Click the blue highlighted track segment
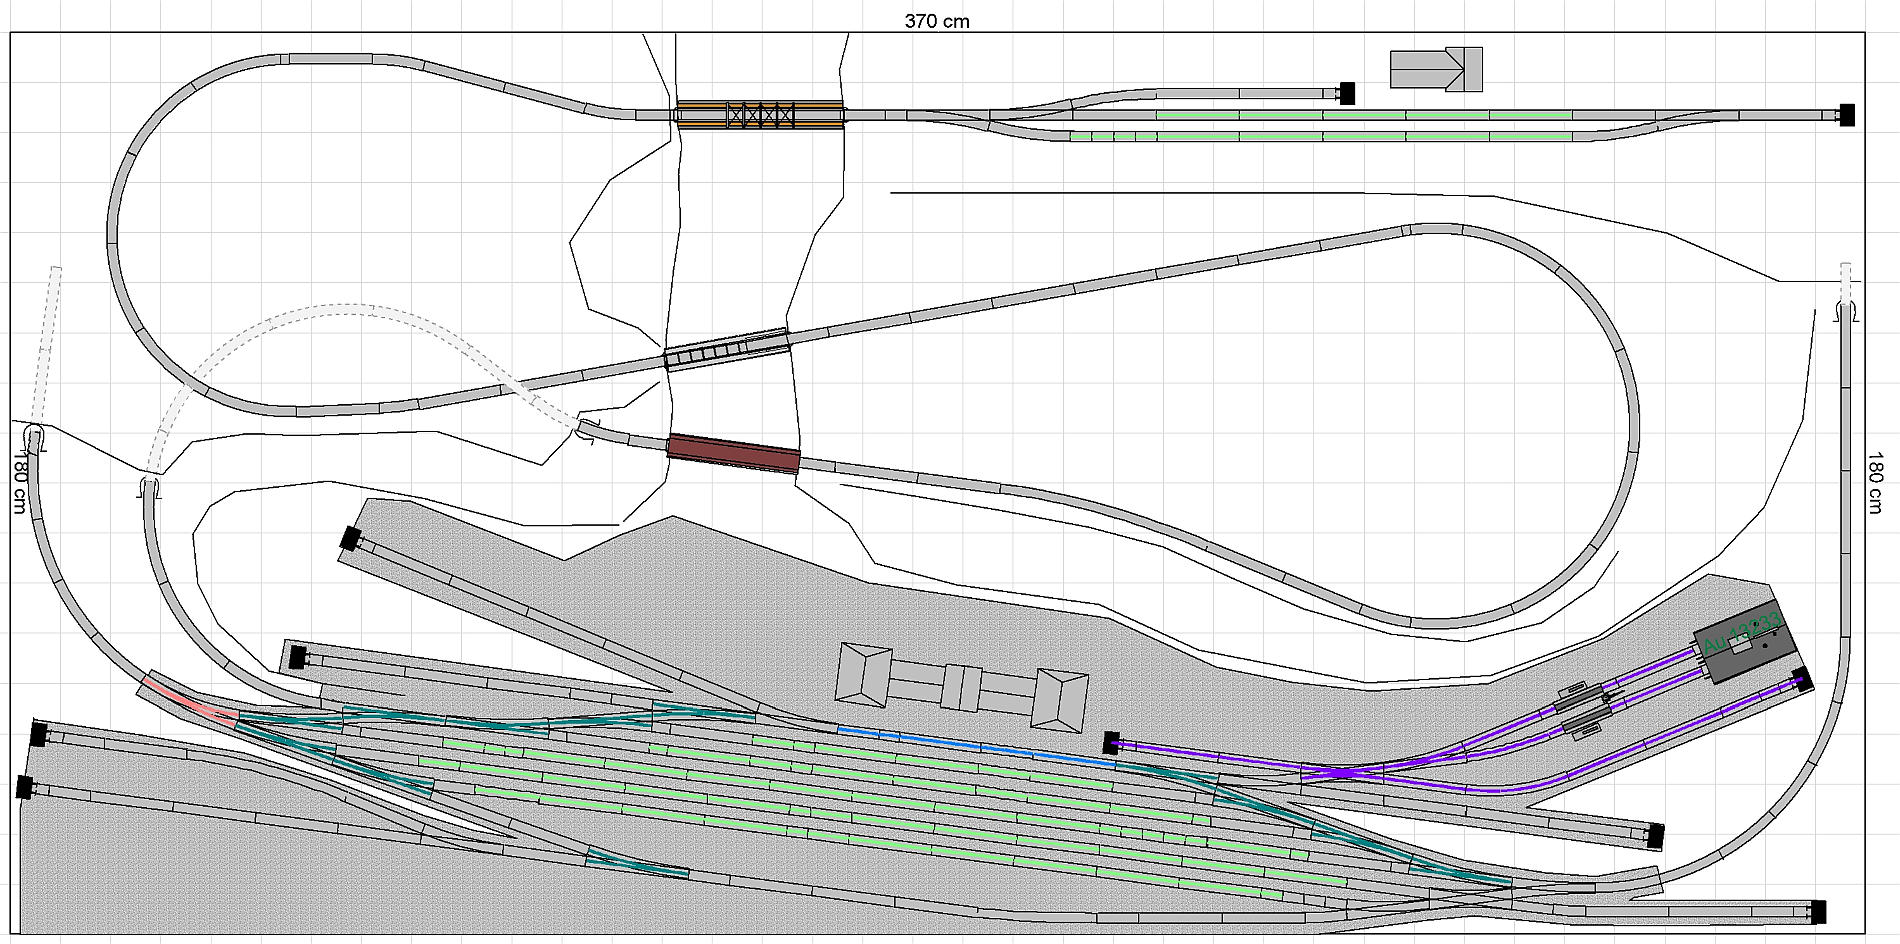Image resolution: width=1900 pixels, height=944 pixels. pyautogui.click(x=975, y=746)
